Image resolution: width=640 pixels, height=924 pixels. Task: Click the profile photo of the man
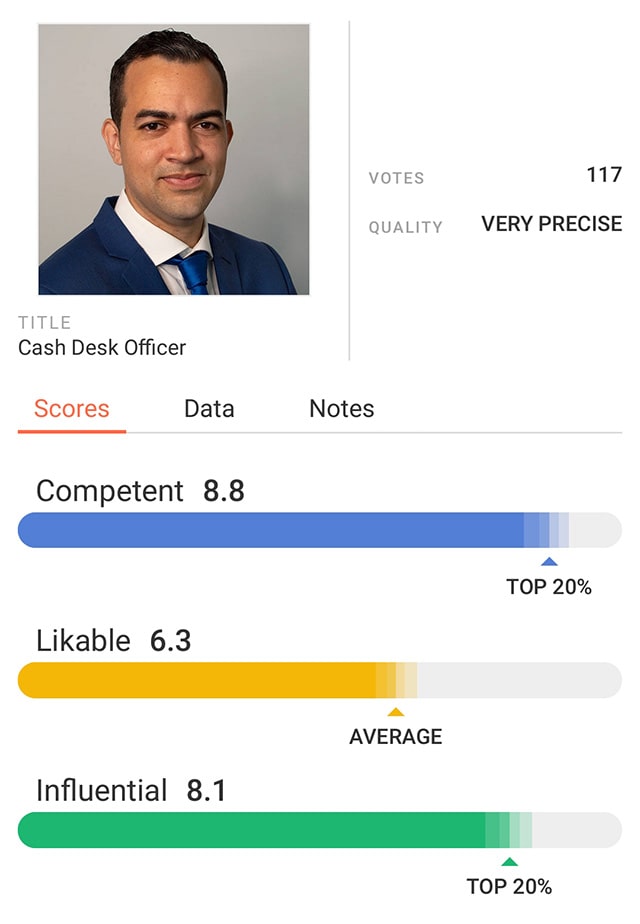tap(174, 159)
